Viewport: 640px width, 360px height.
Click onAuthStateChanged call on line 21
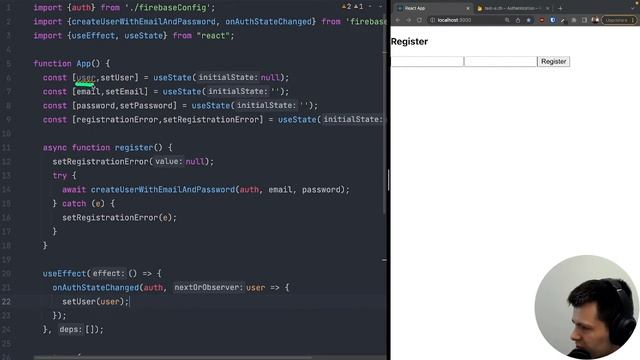coord(96,288)
